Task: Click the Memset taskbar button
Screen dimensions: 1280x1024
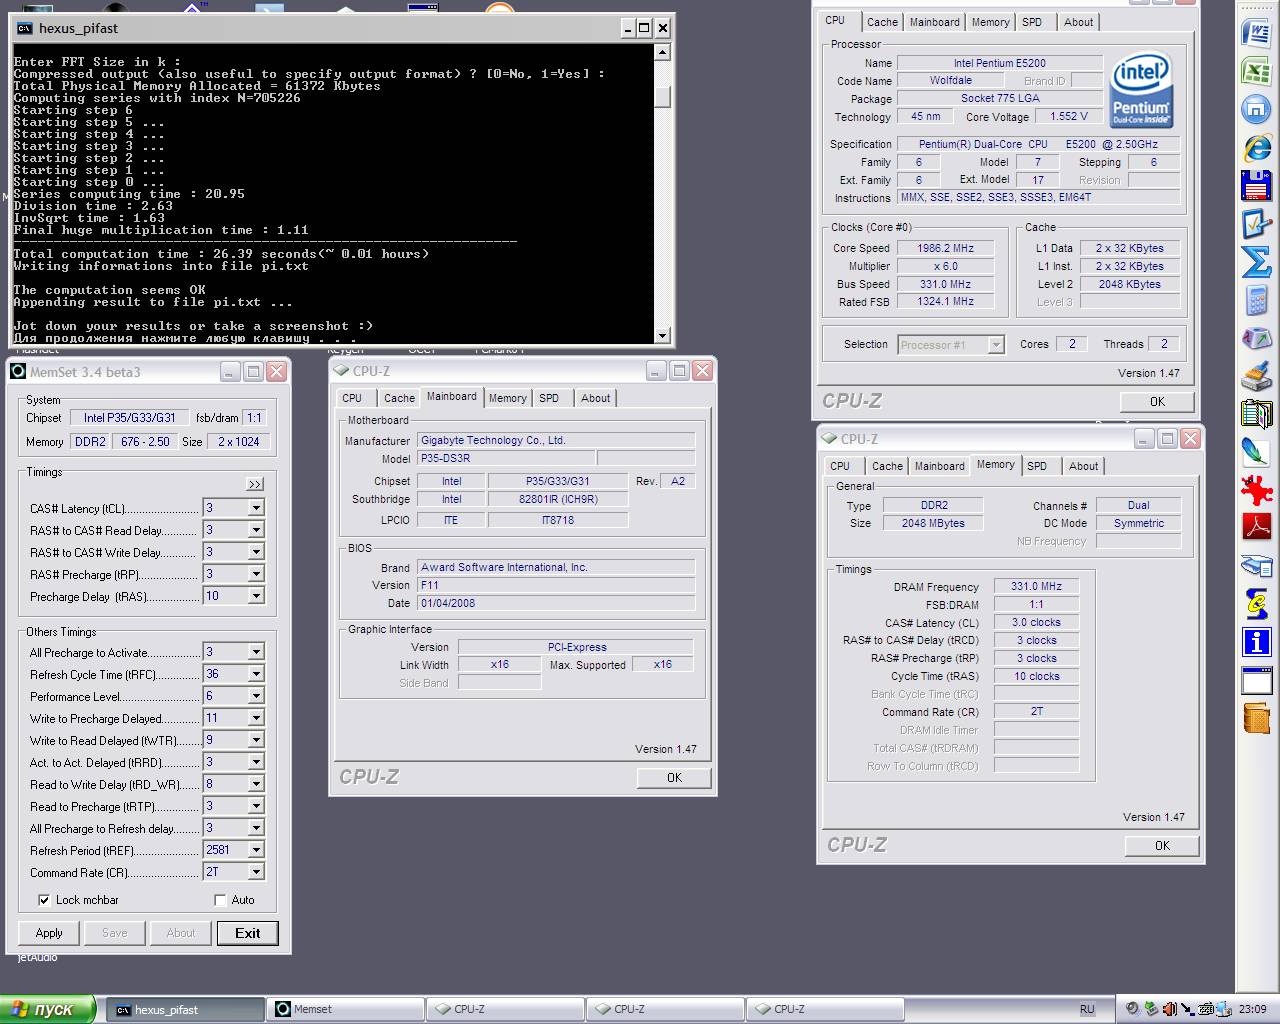Action: (347, 1009)
